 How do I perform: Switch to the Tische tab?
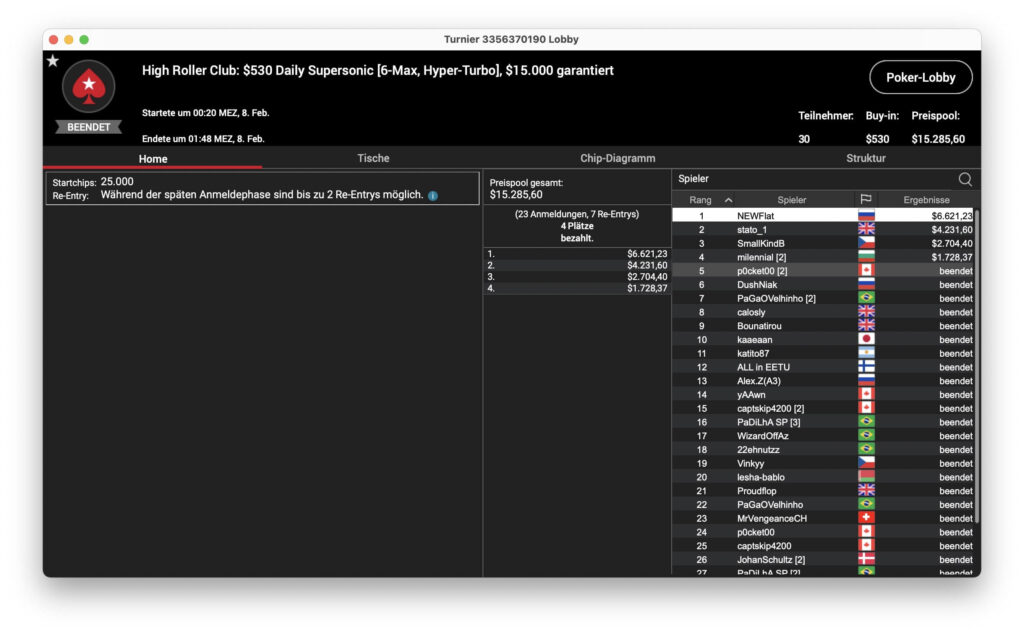click(x=373, y=158)
